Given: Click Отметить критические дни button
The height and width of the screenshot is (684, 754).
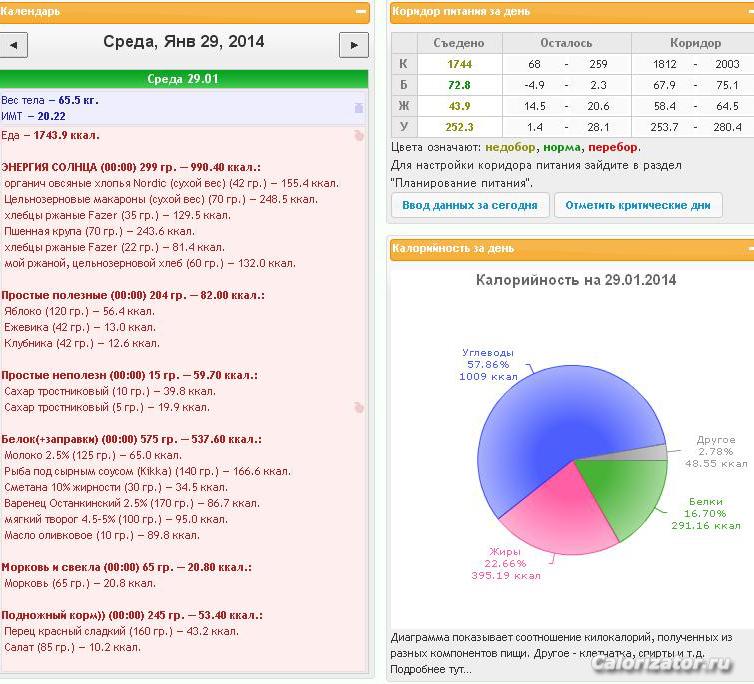Looking at the screenshot, I should click(638, 205).
